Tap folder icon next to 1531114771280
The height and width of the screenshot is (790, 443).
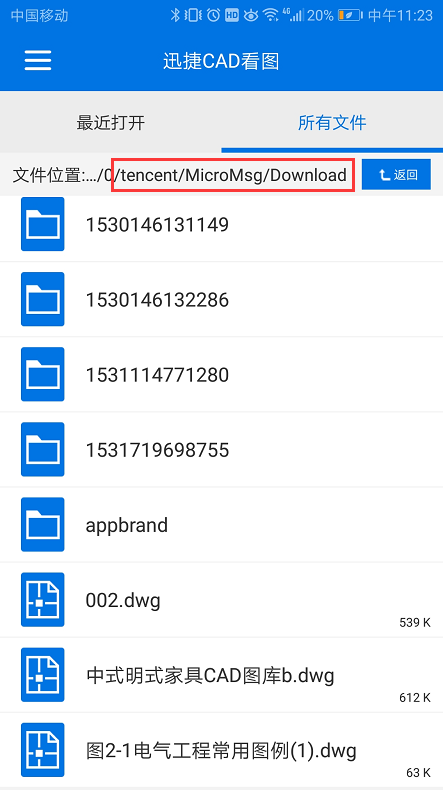[x=42, y=374]
